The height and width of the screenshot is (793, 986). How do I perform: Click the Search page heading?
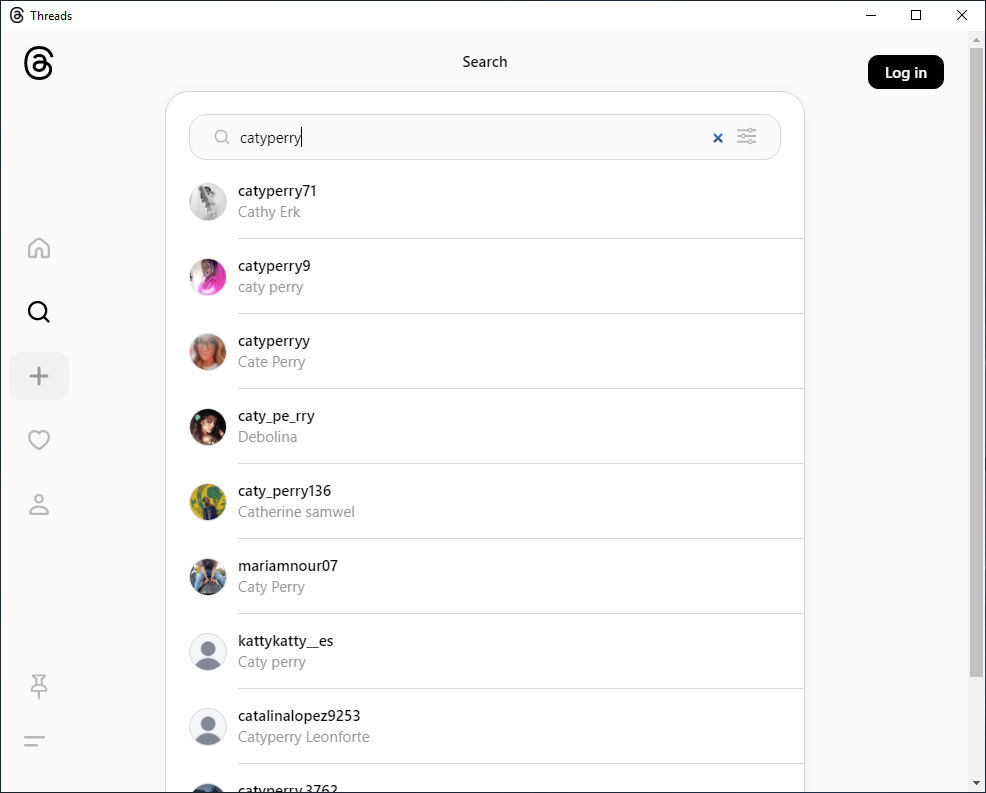click(x=485, y=62)
